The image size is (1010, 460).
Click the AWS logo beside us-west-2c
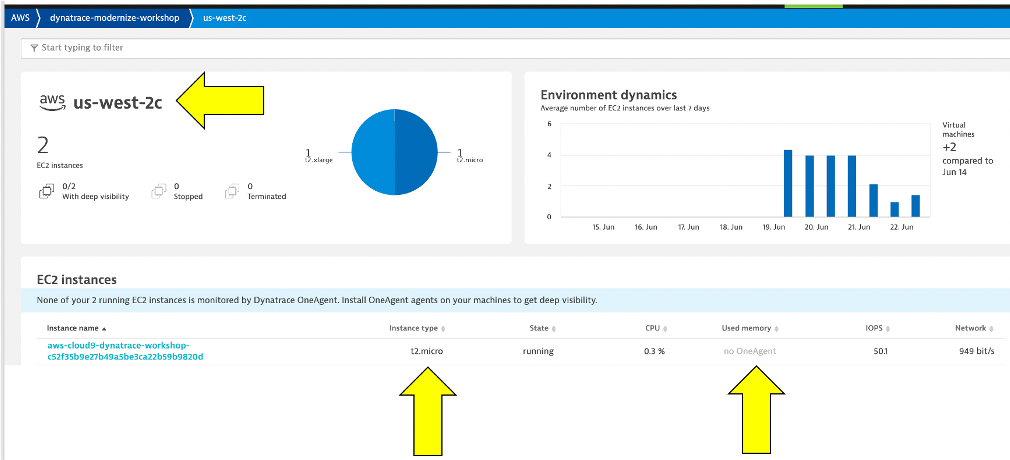point(52,100)
